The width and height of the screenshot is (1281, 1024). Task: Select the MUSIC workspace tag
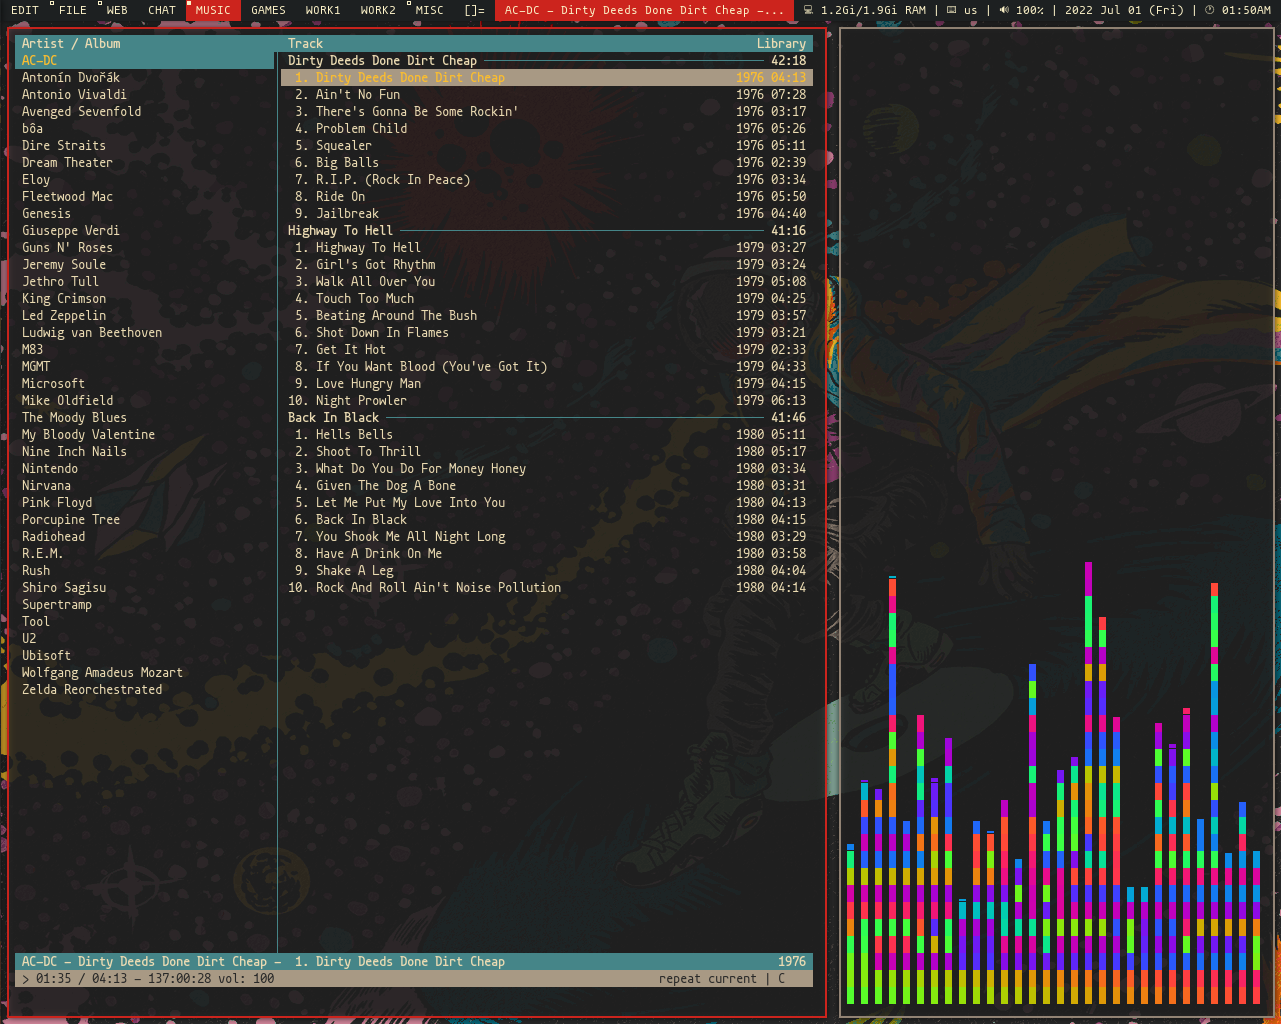[213, 10]
